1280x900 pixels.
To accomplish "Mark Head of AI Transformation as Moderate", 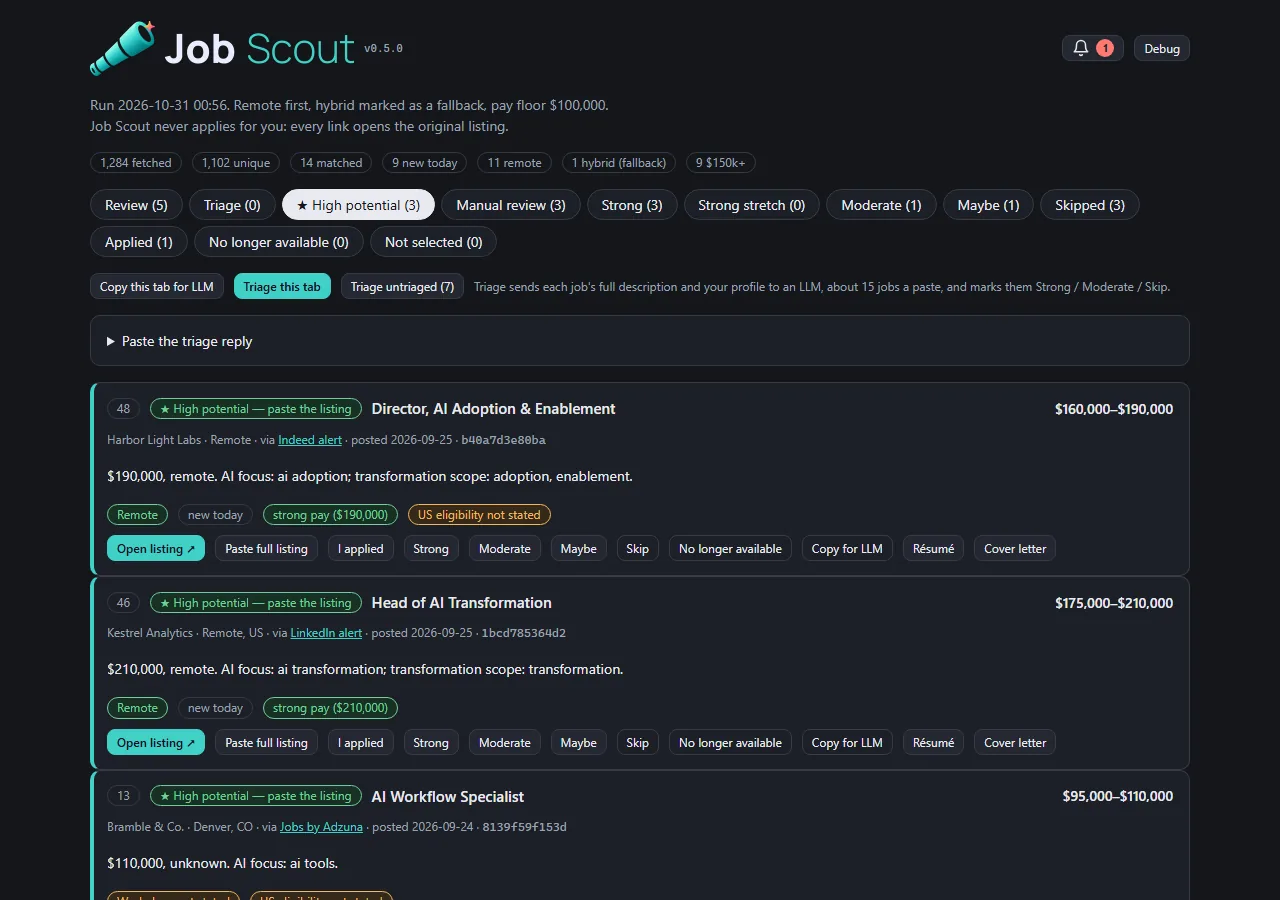I will [x=505, y=743].
